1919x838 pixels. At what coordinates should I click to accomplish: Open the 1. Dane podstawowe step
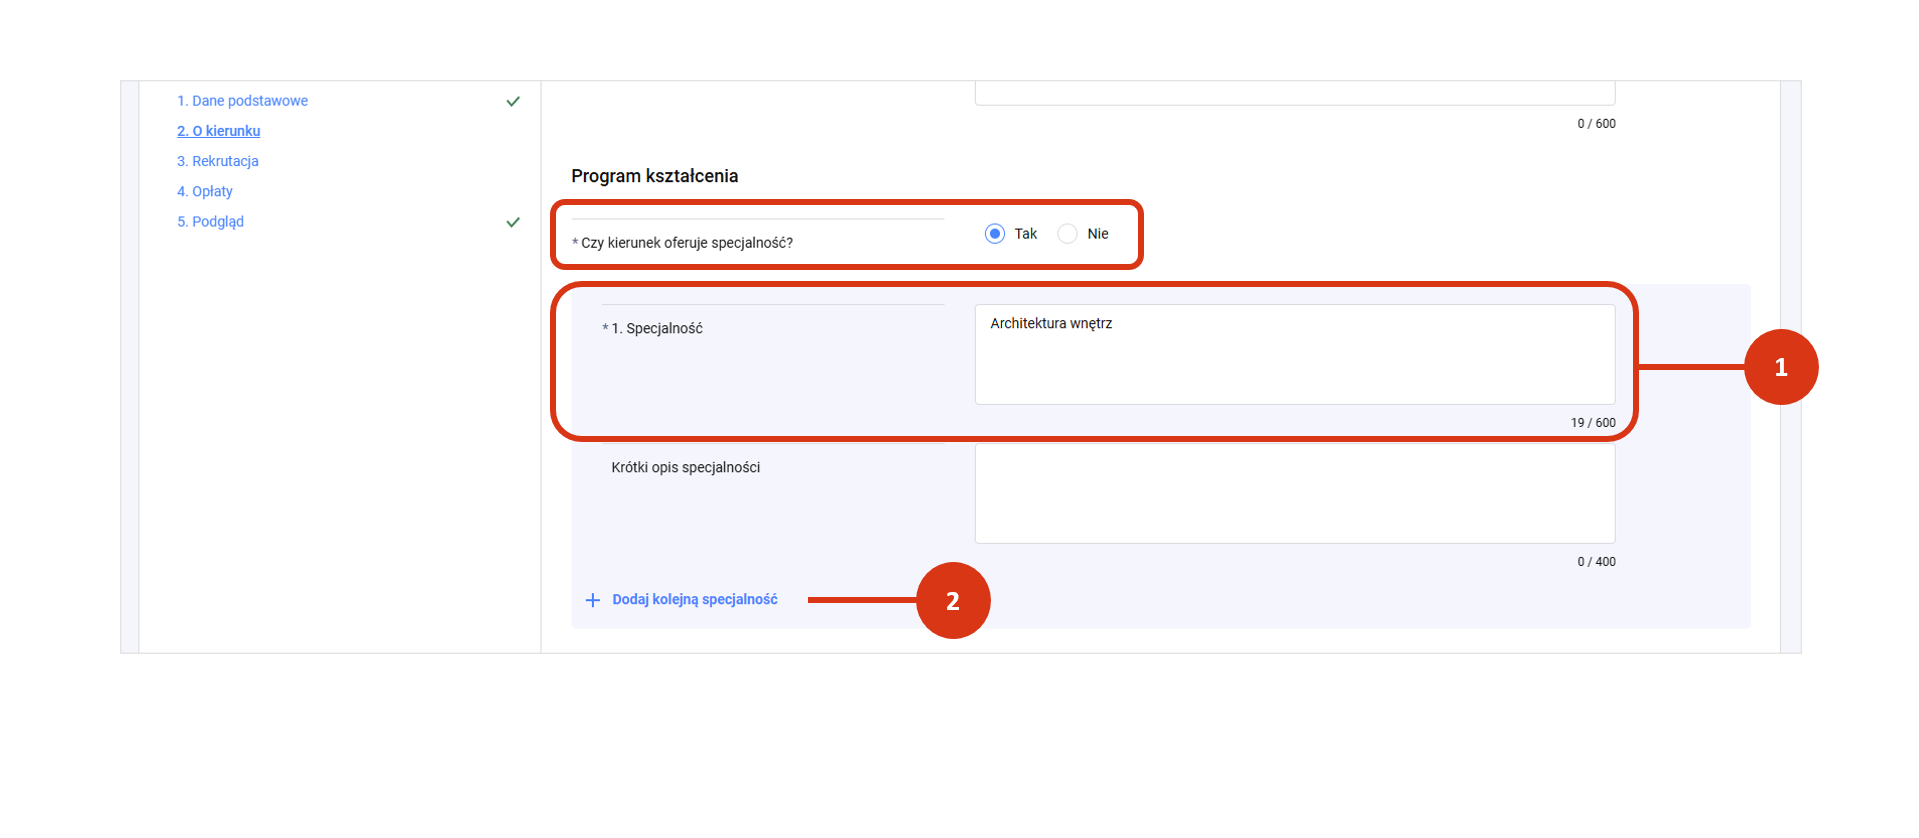click(x=242, y=101)
